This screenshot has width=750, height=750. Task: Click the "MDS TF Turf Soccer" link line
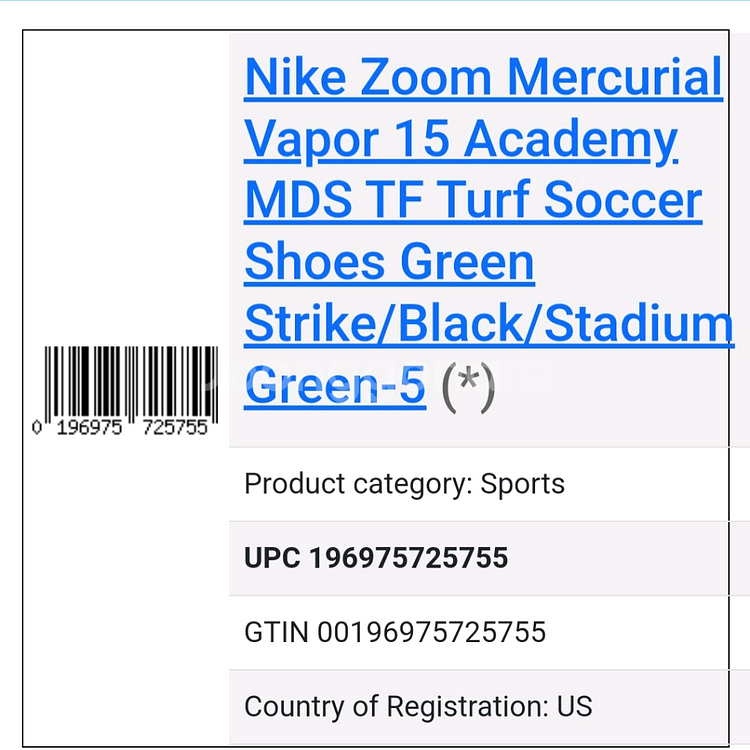pos(473,201)
